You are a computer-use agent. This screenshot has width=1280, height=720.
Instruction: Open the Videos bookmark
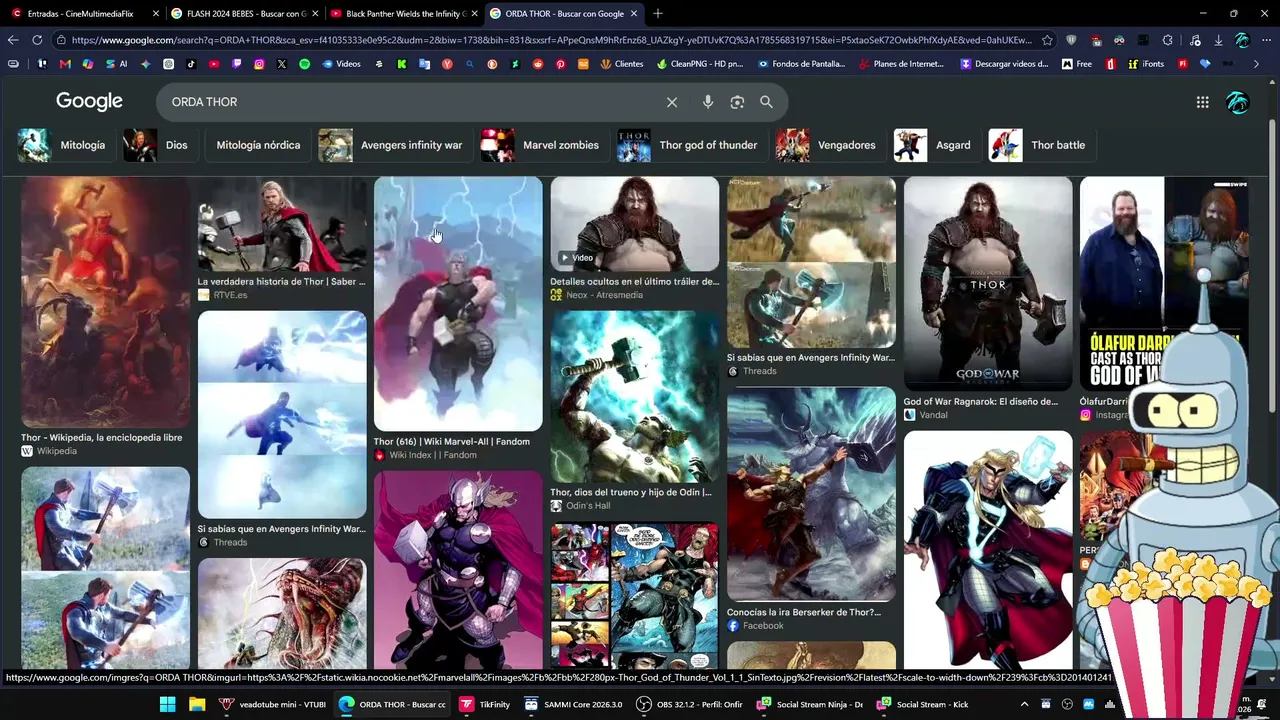341,64
